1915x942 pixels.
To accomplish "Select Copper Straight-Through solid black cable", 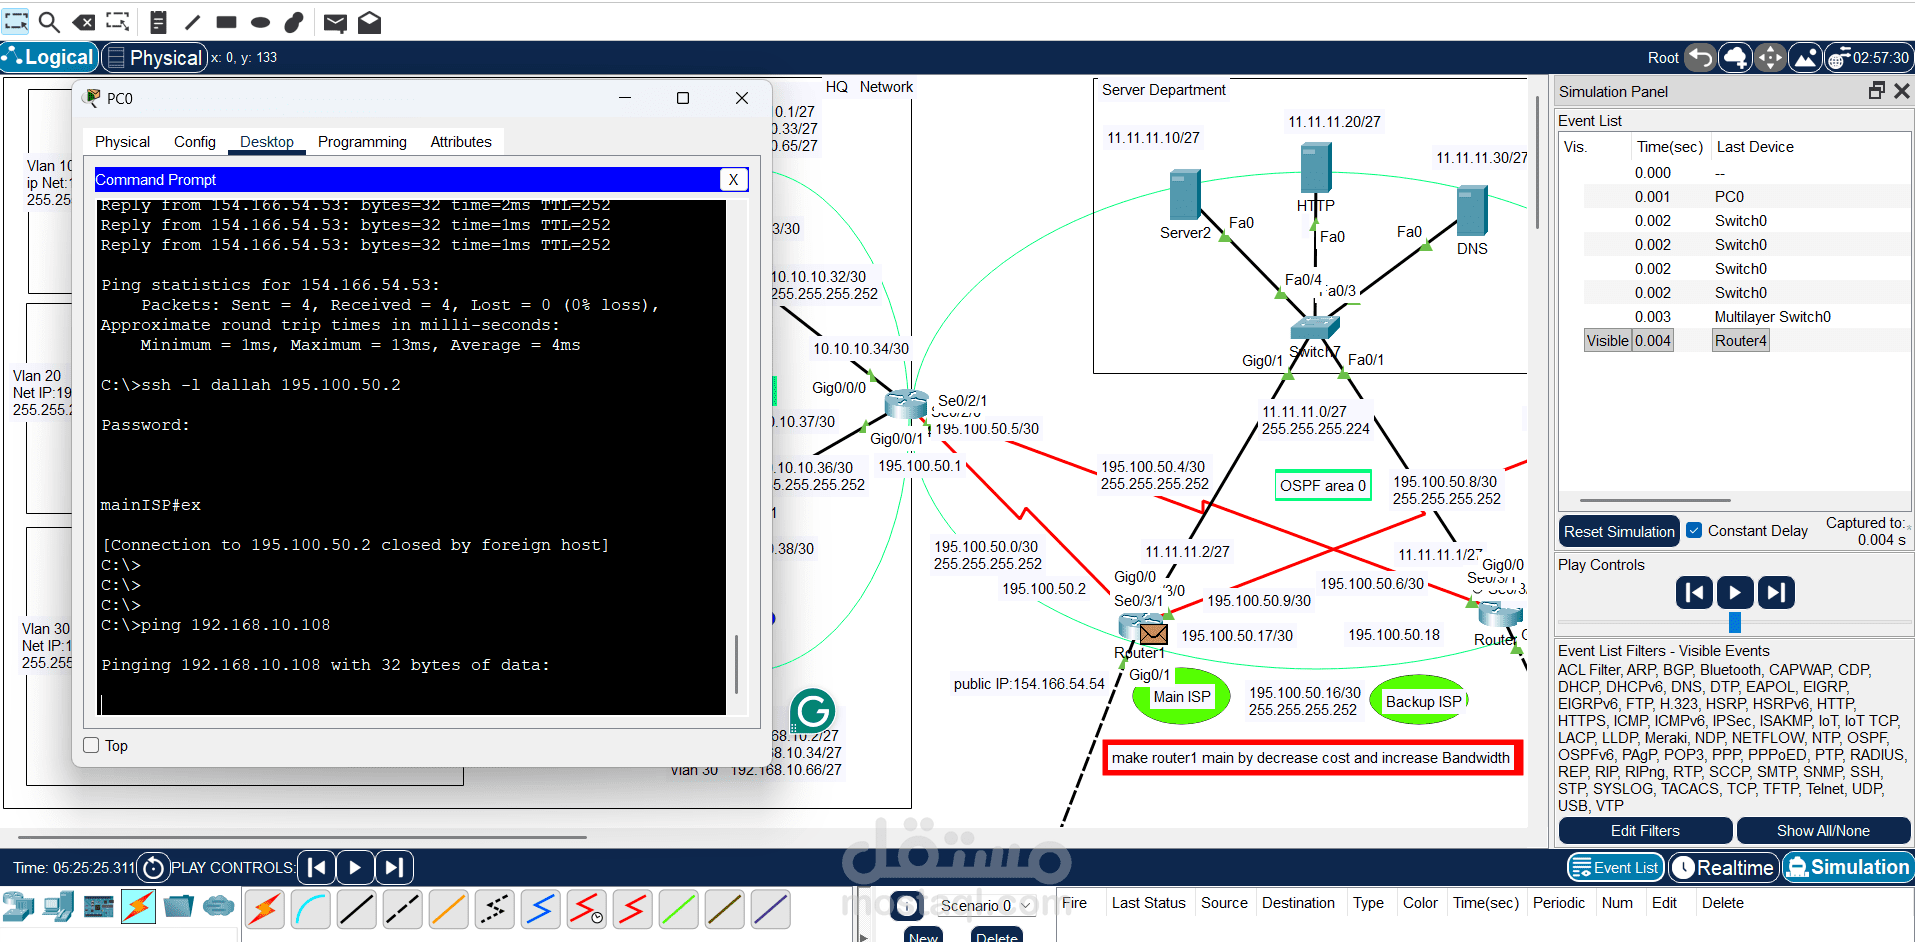I will (357, 909).
